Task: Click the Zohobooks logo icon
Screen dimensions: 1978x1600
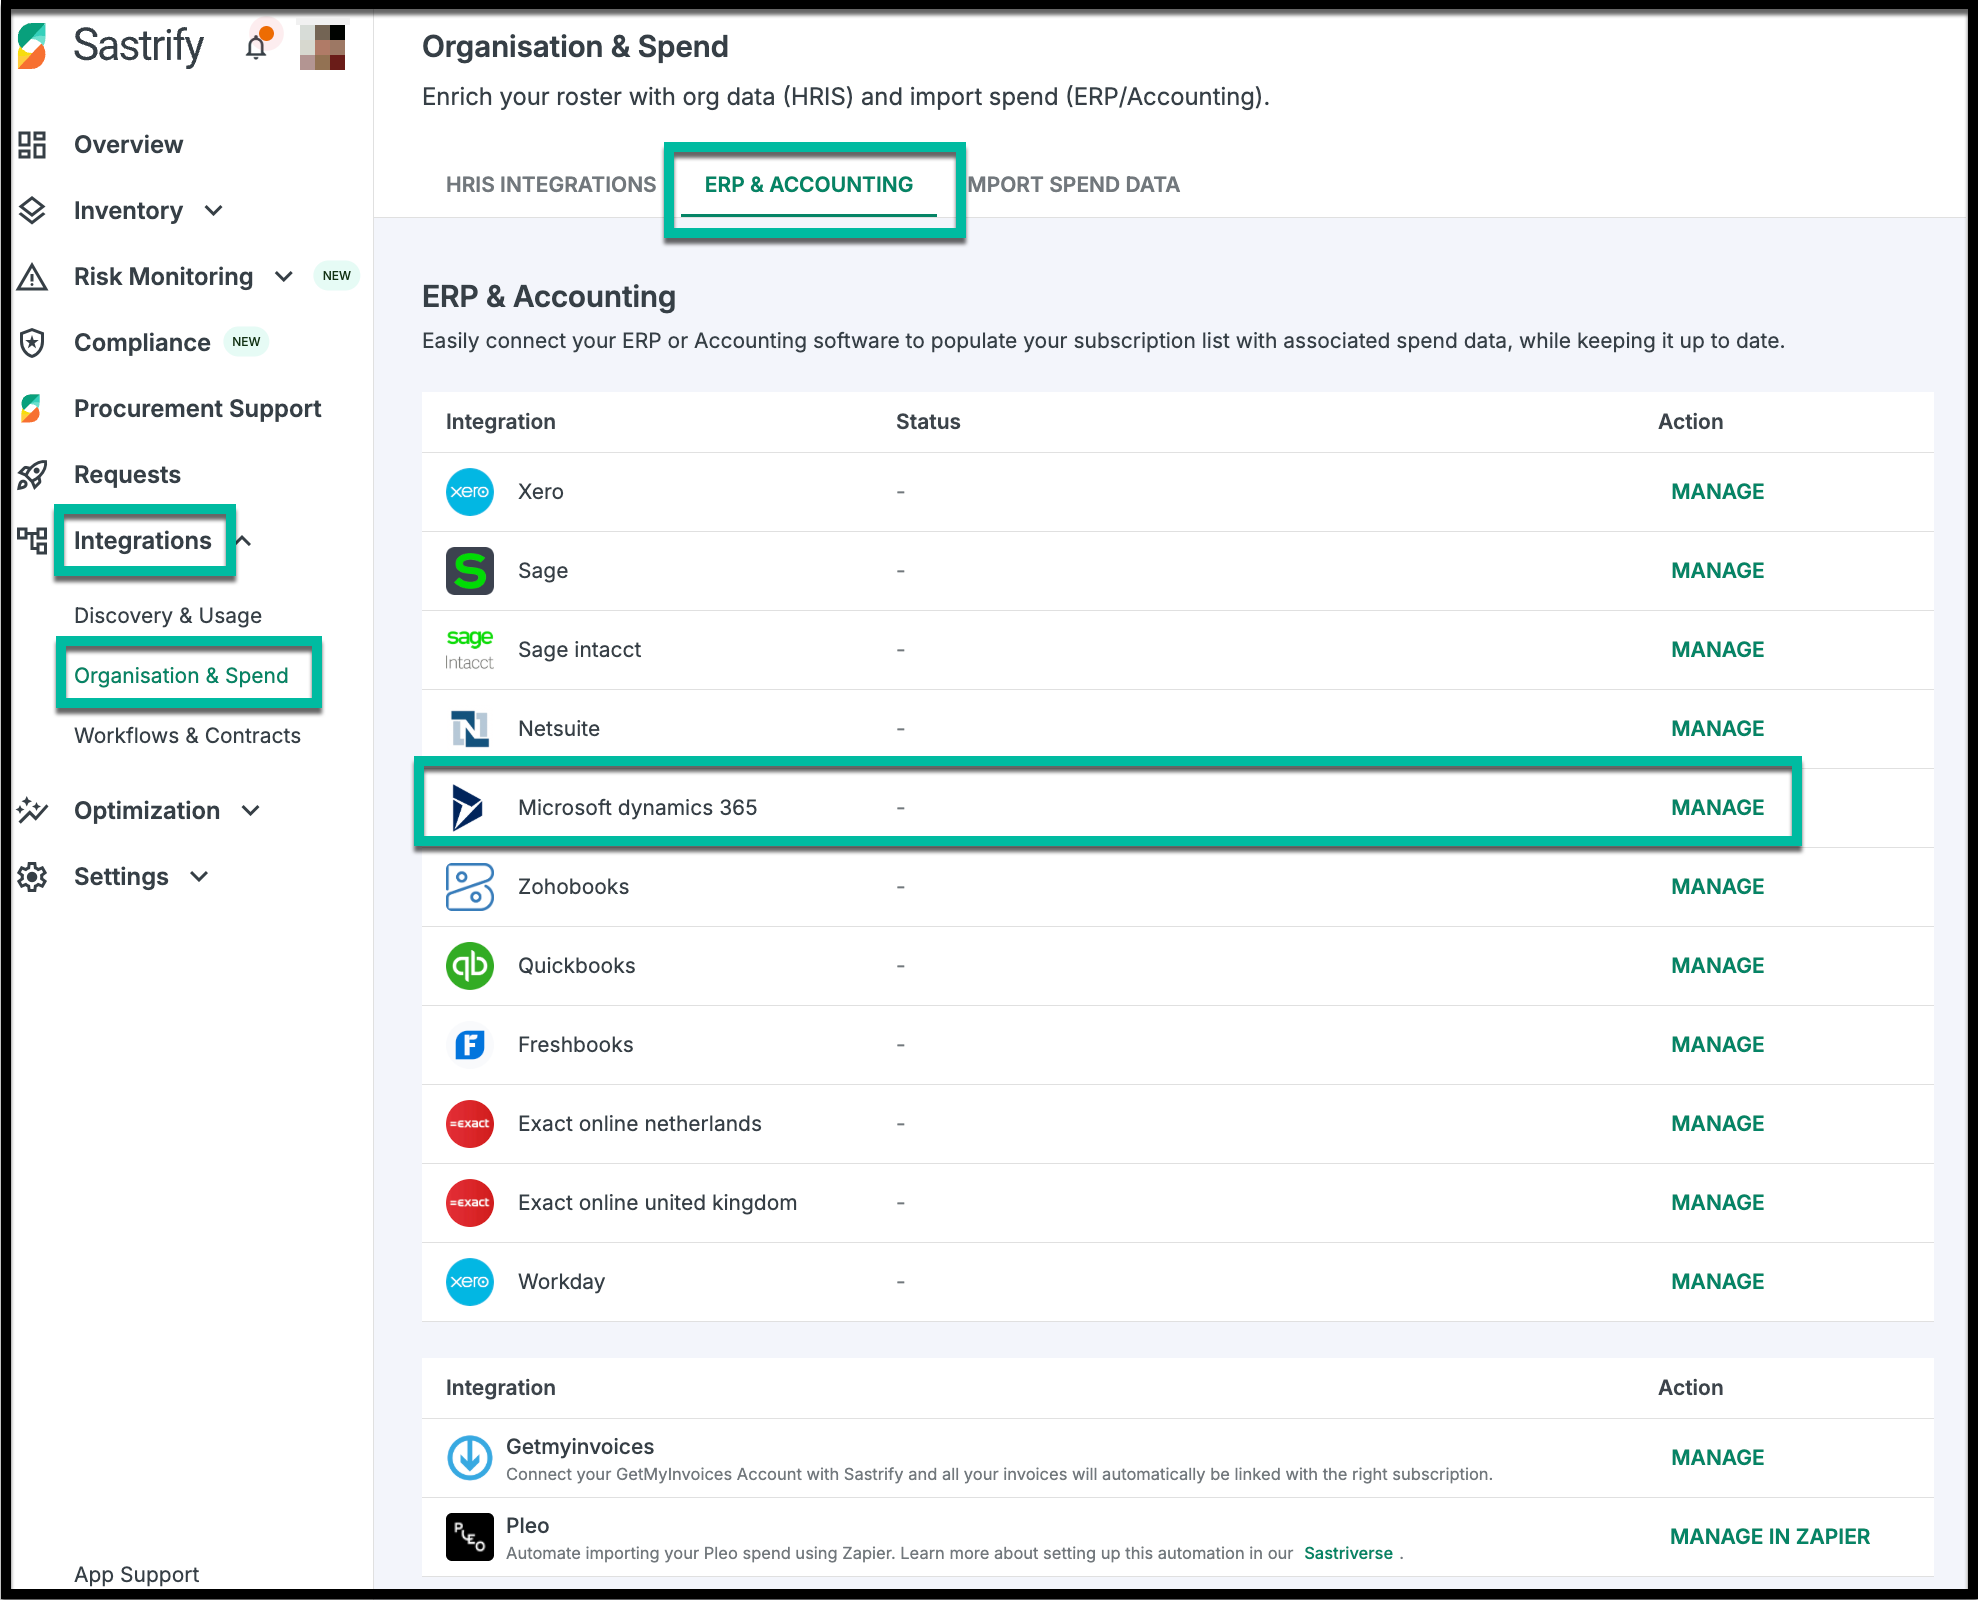Action: coord(470,887)
